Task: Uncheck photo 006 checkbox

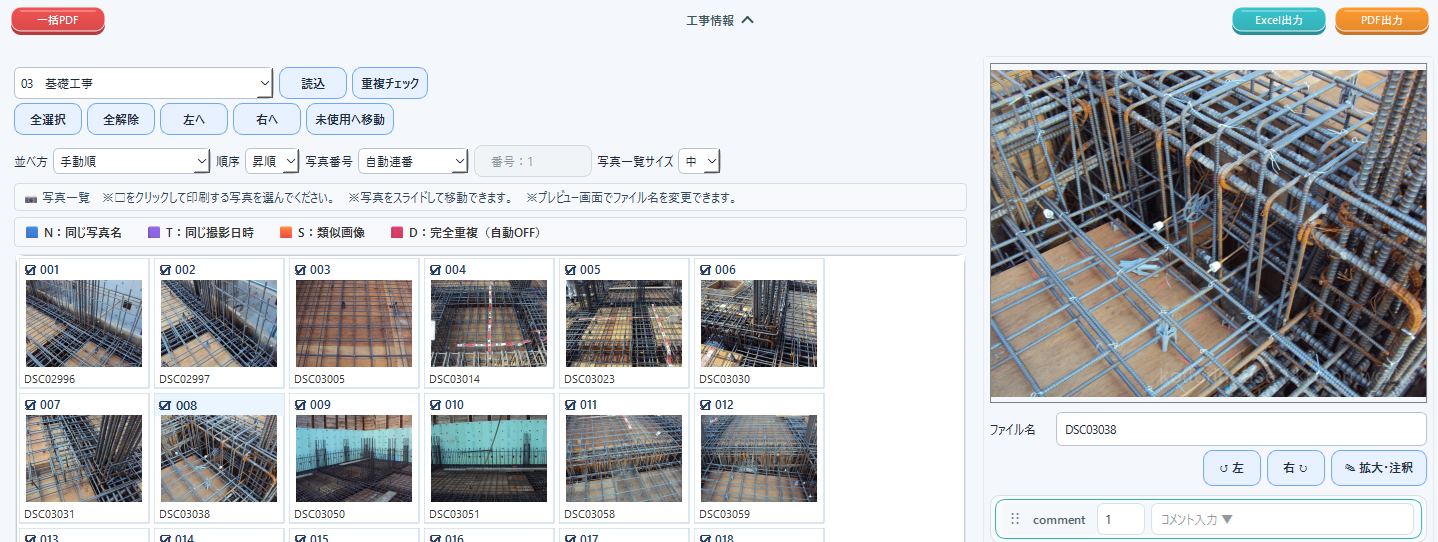Action: tap(705, 269)
